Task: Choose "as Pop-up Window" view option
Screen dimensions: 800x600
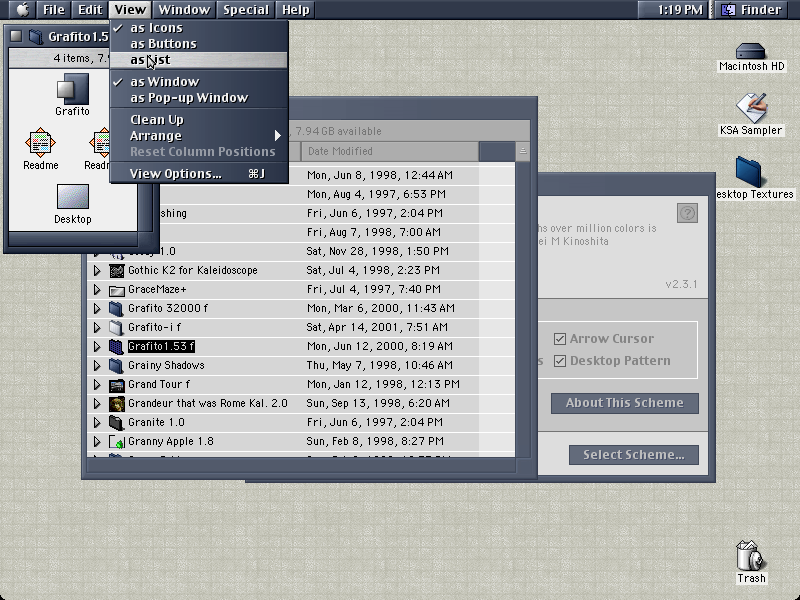Action: (x=199, y=98)
